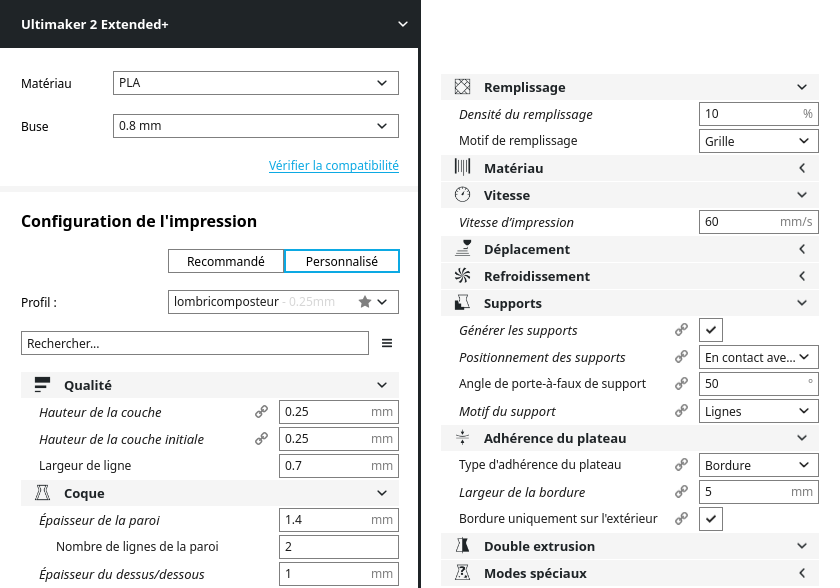
Task: Click link icon next to Hauteur de la couche
Action: point(261,411)
